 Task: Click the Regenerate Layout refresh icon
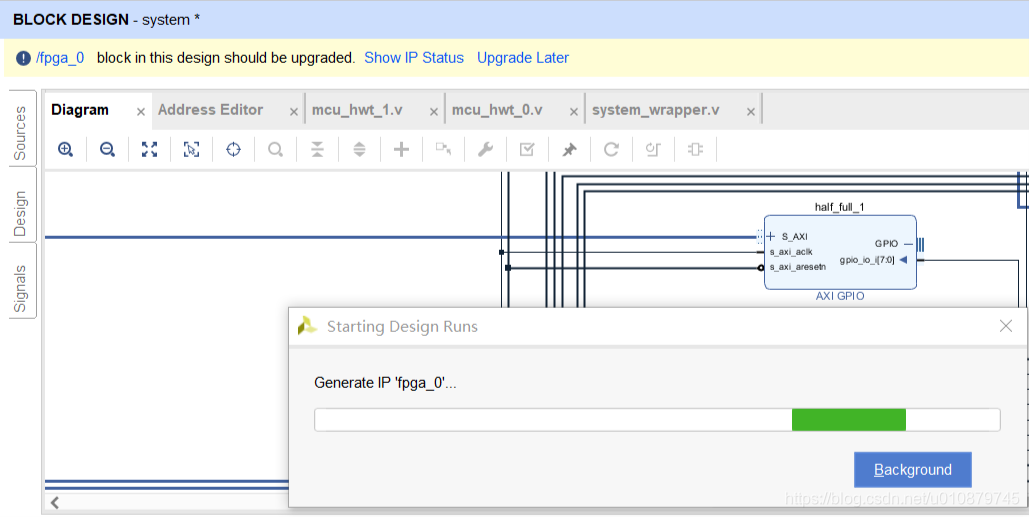(x=611, y=150)
